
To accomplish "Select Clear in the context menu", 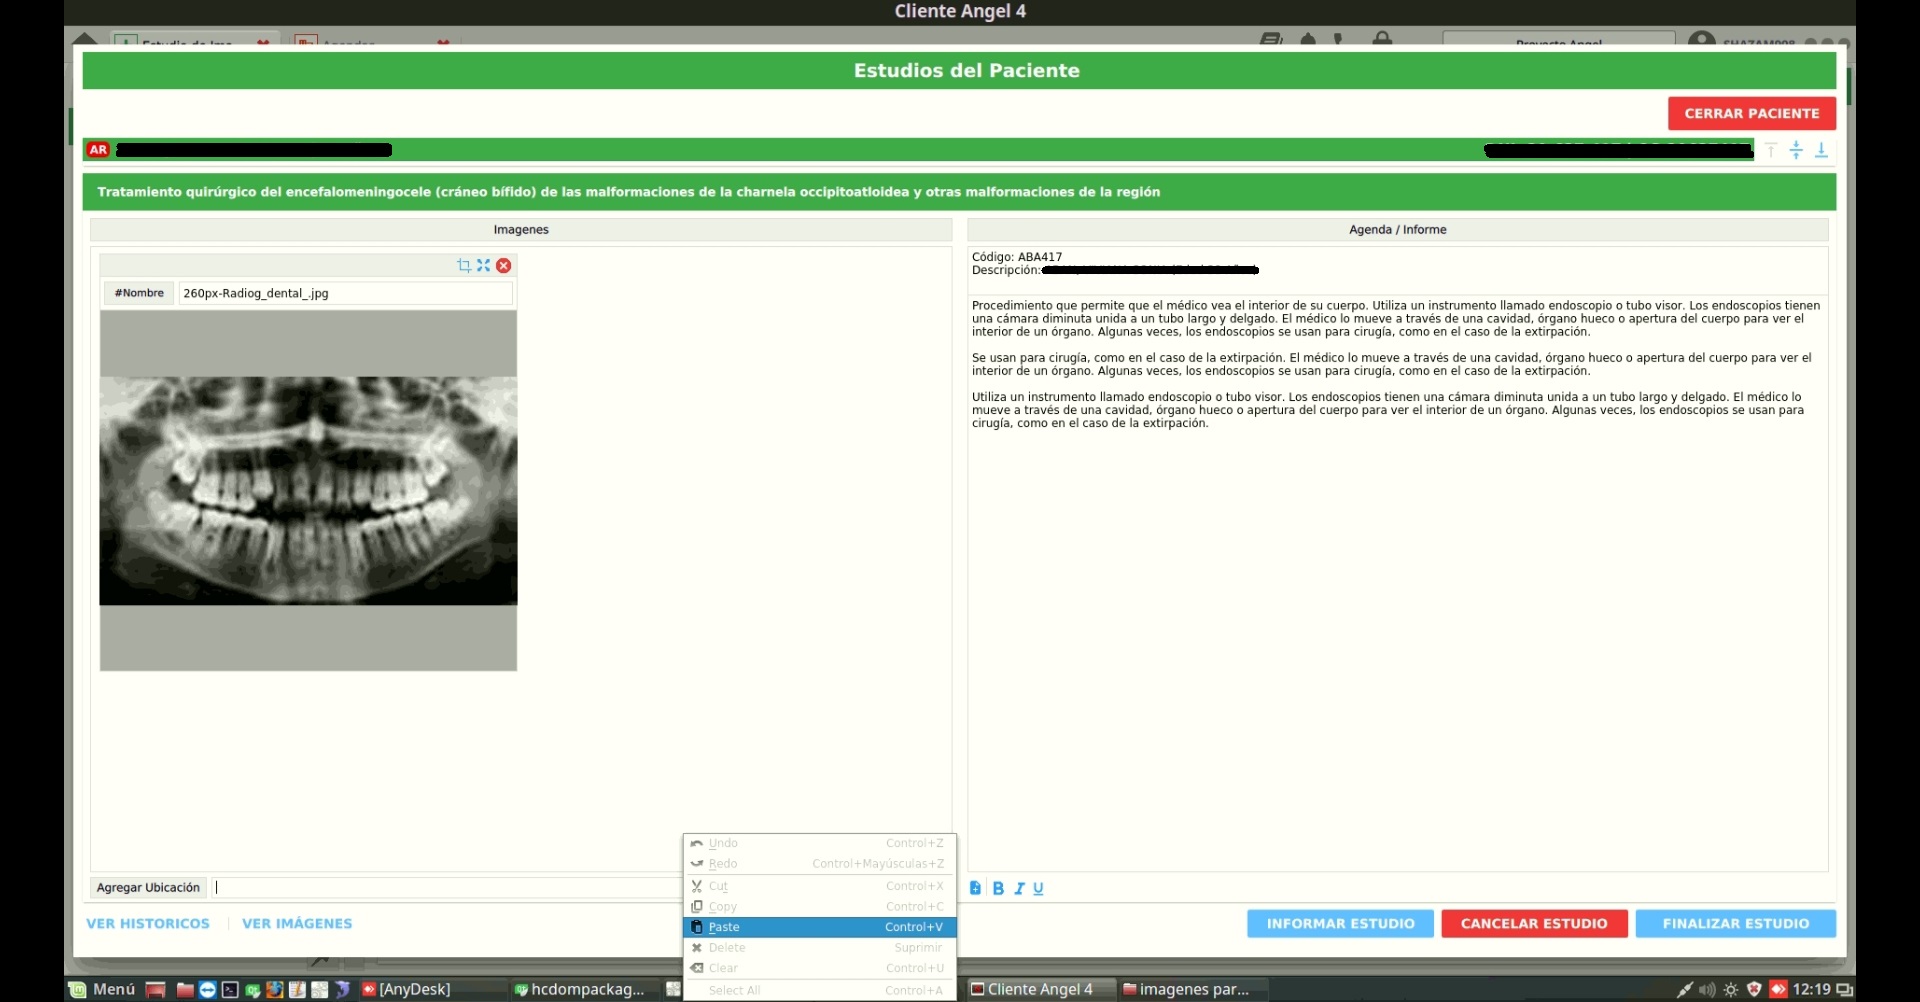I will (820, 968).
